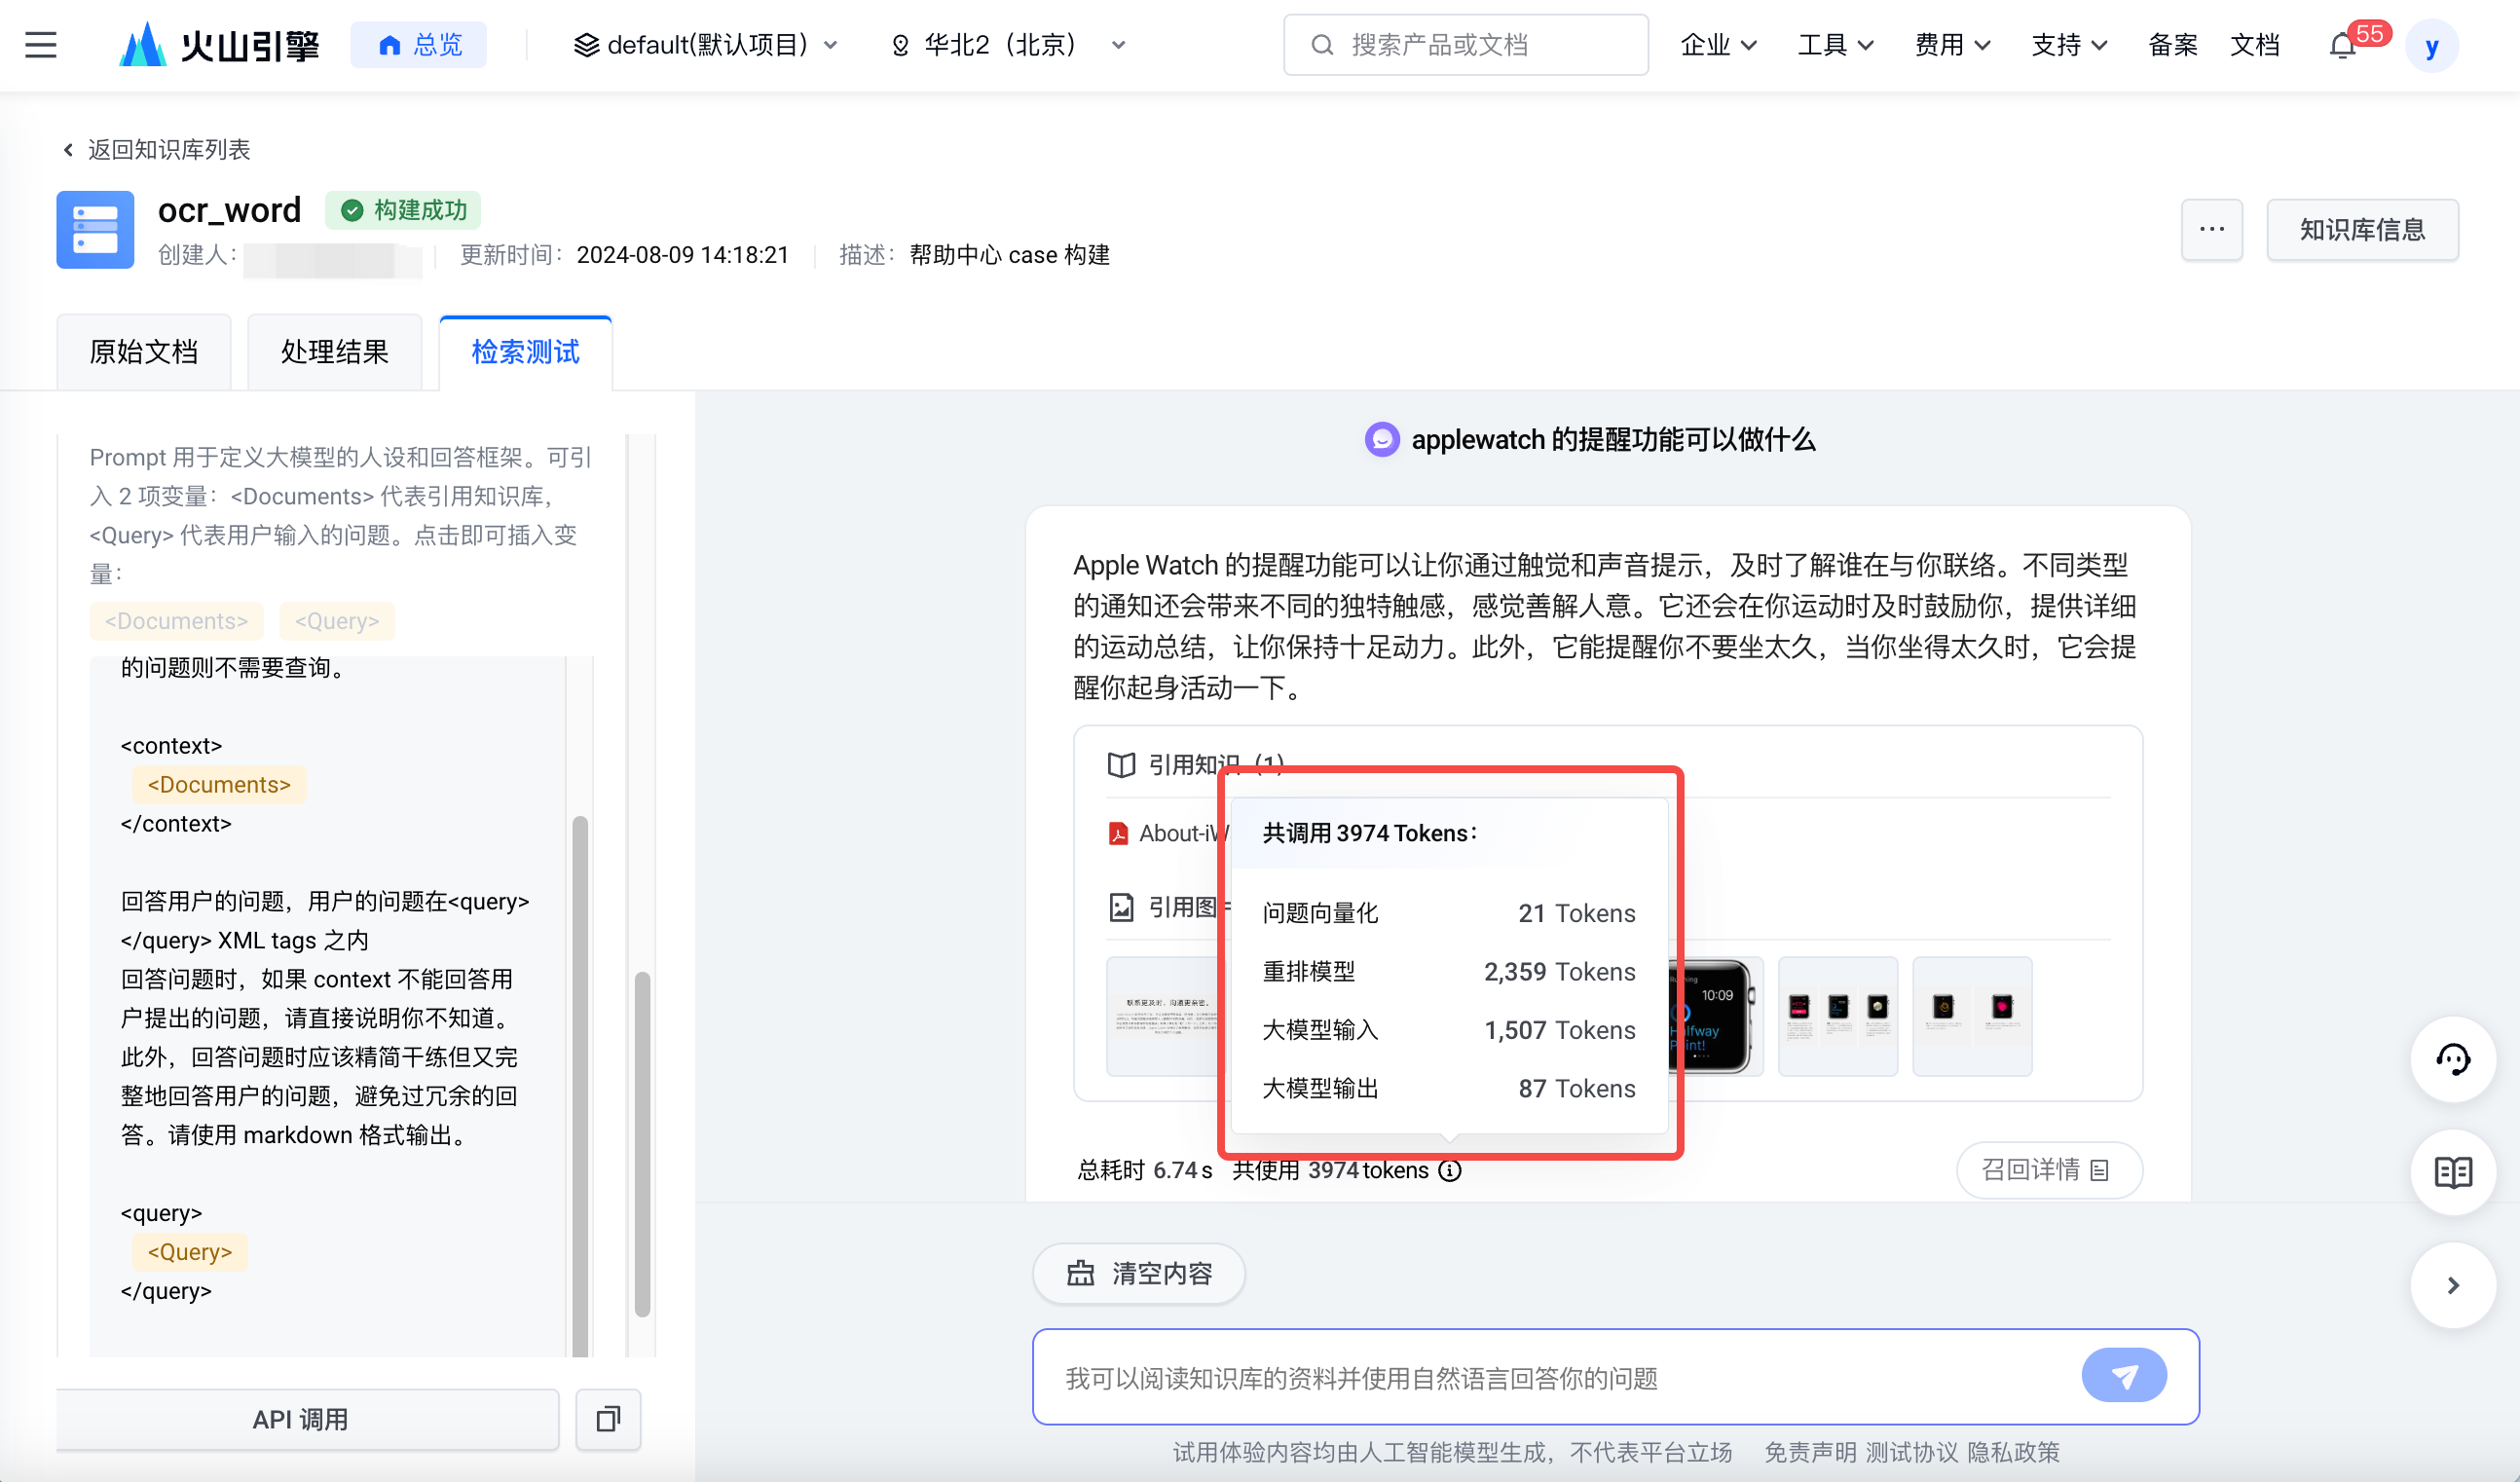The image size is (2520, 1482).
Task: Expand the floating right-arrow button
Action: [x=2453, y=1286]
